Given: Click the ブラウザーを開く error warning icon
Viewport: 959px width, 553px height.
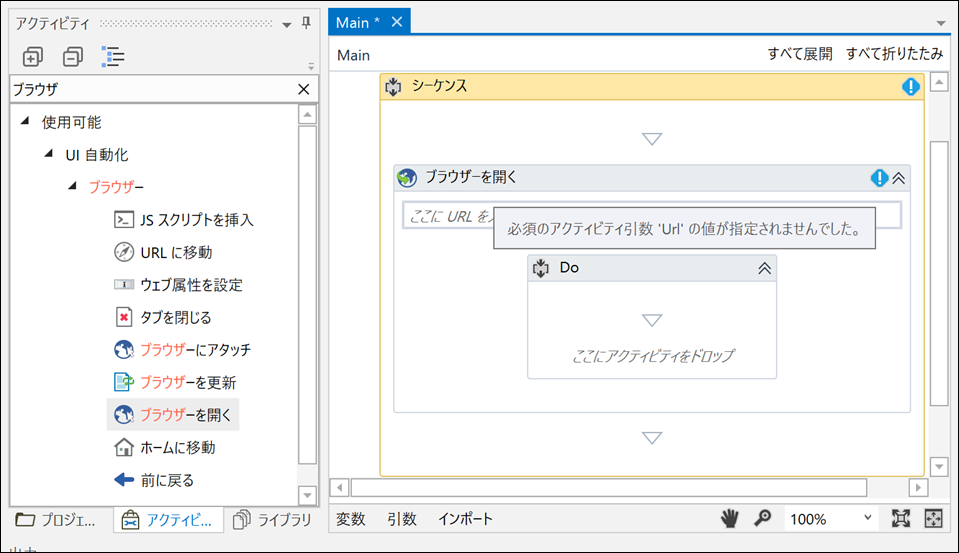Looking at the screenshot, I should click(879, 178).
